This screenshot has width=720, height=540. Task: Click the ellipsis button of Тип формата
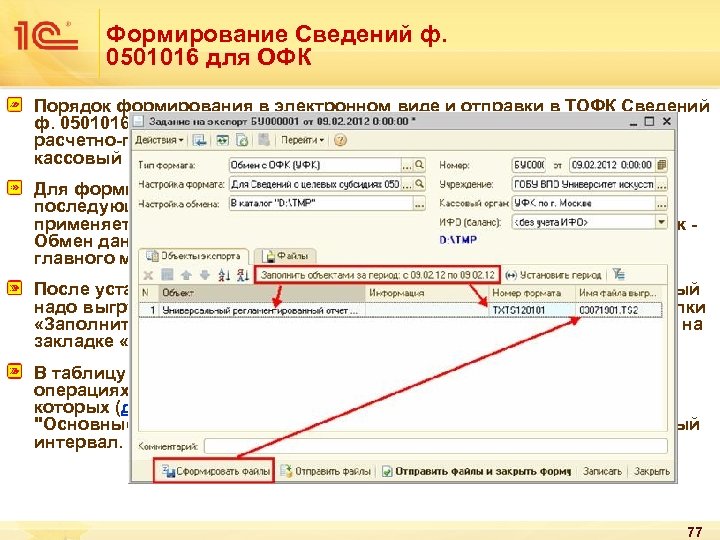tap(407, 165)
